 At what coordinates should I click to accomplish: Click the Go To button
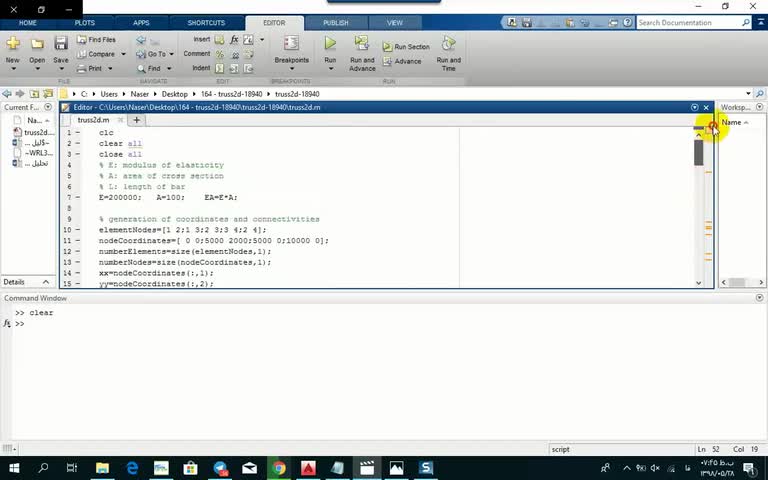tap(151, 54)
